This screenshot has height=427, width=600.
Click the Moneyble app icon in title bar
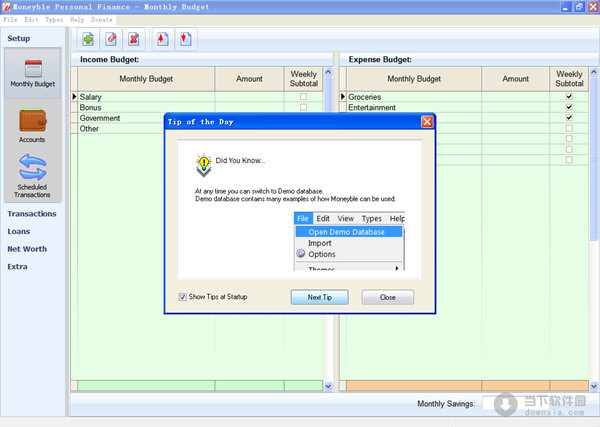coord(6,7)
